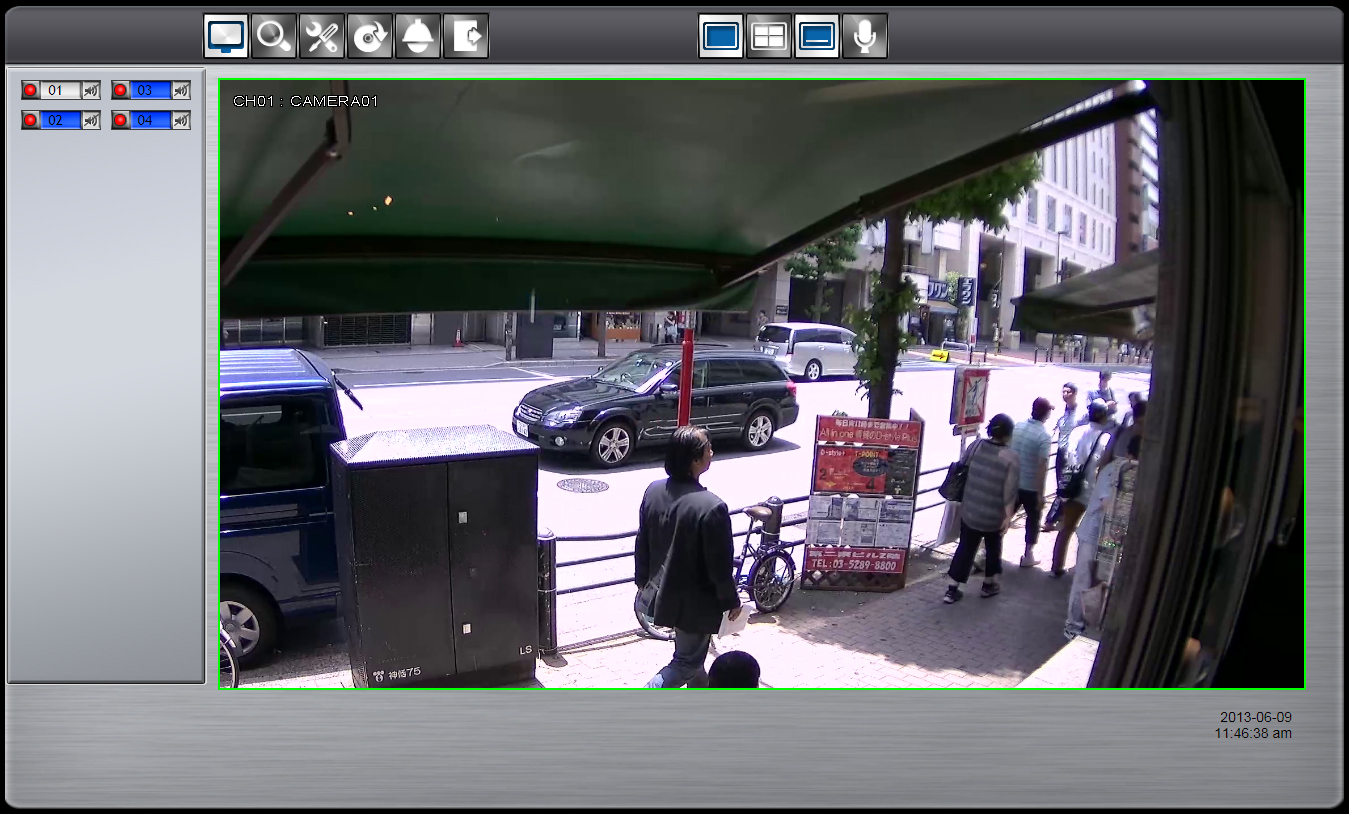Switch to quad split view layout
Viewport: 1349px width, 814px height.
769,36
